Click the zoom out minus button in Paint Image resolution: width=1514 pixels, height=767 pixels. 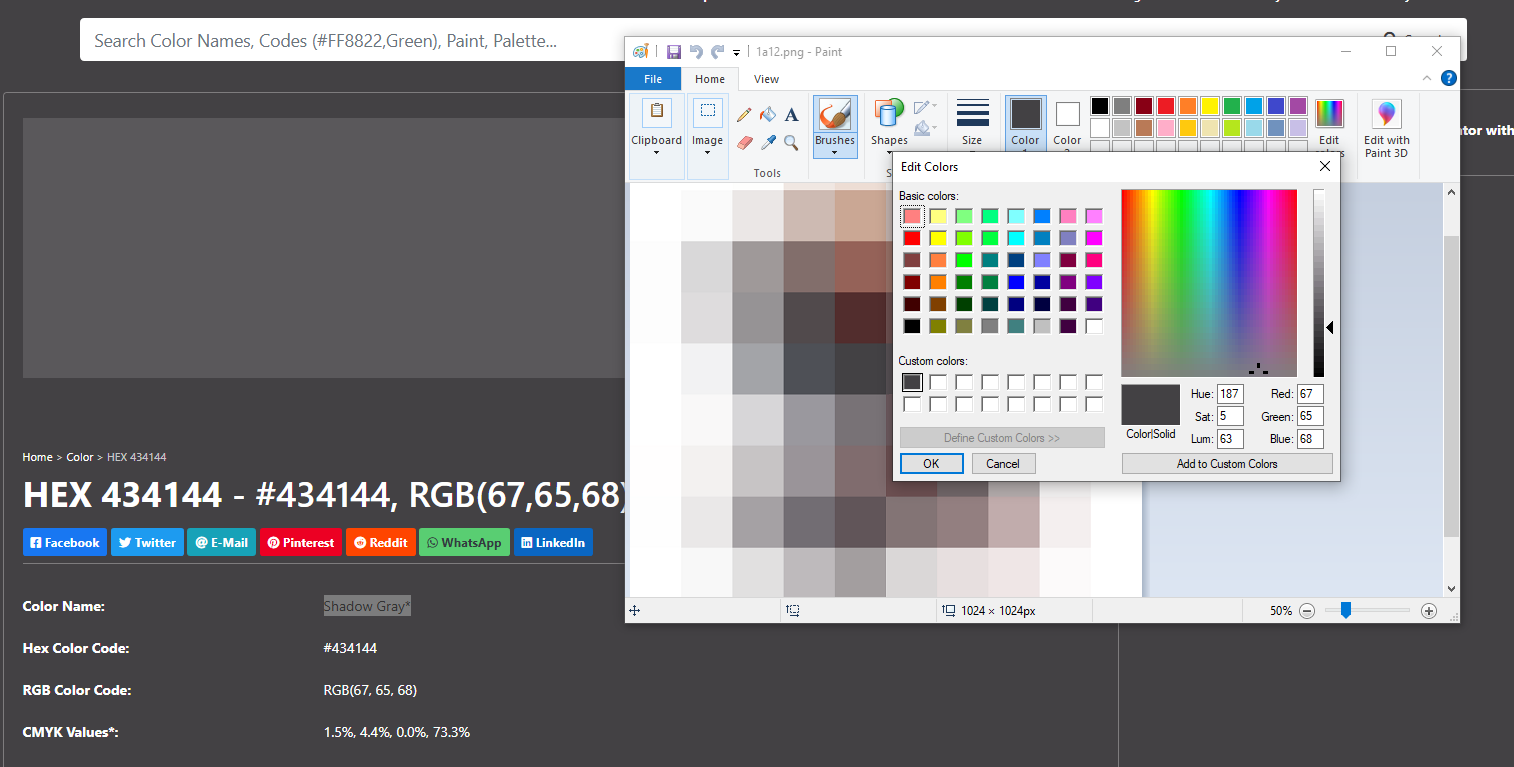pyautogui.click(x=1307, y=611)
